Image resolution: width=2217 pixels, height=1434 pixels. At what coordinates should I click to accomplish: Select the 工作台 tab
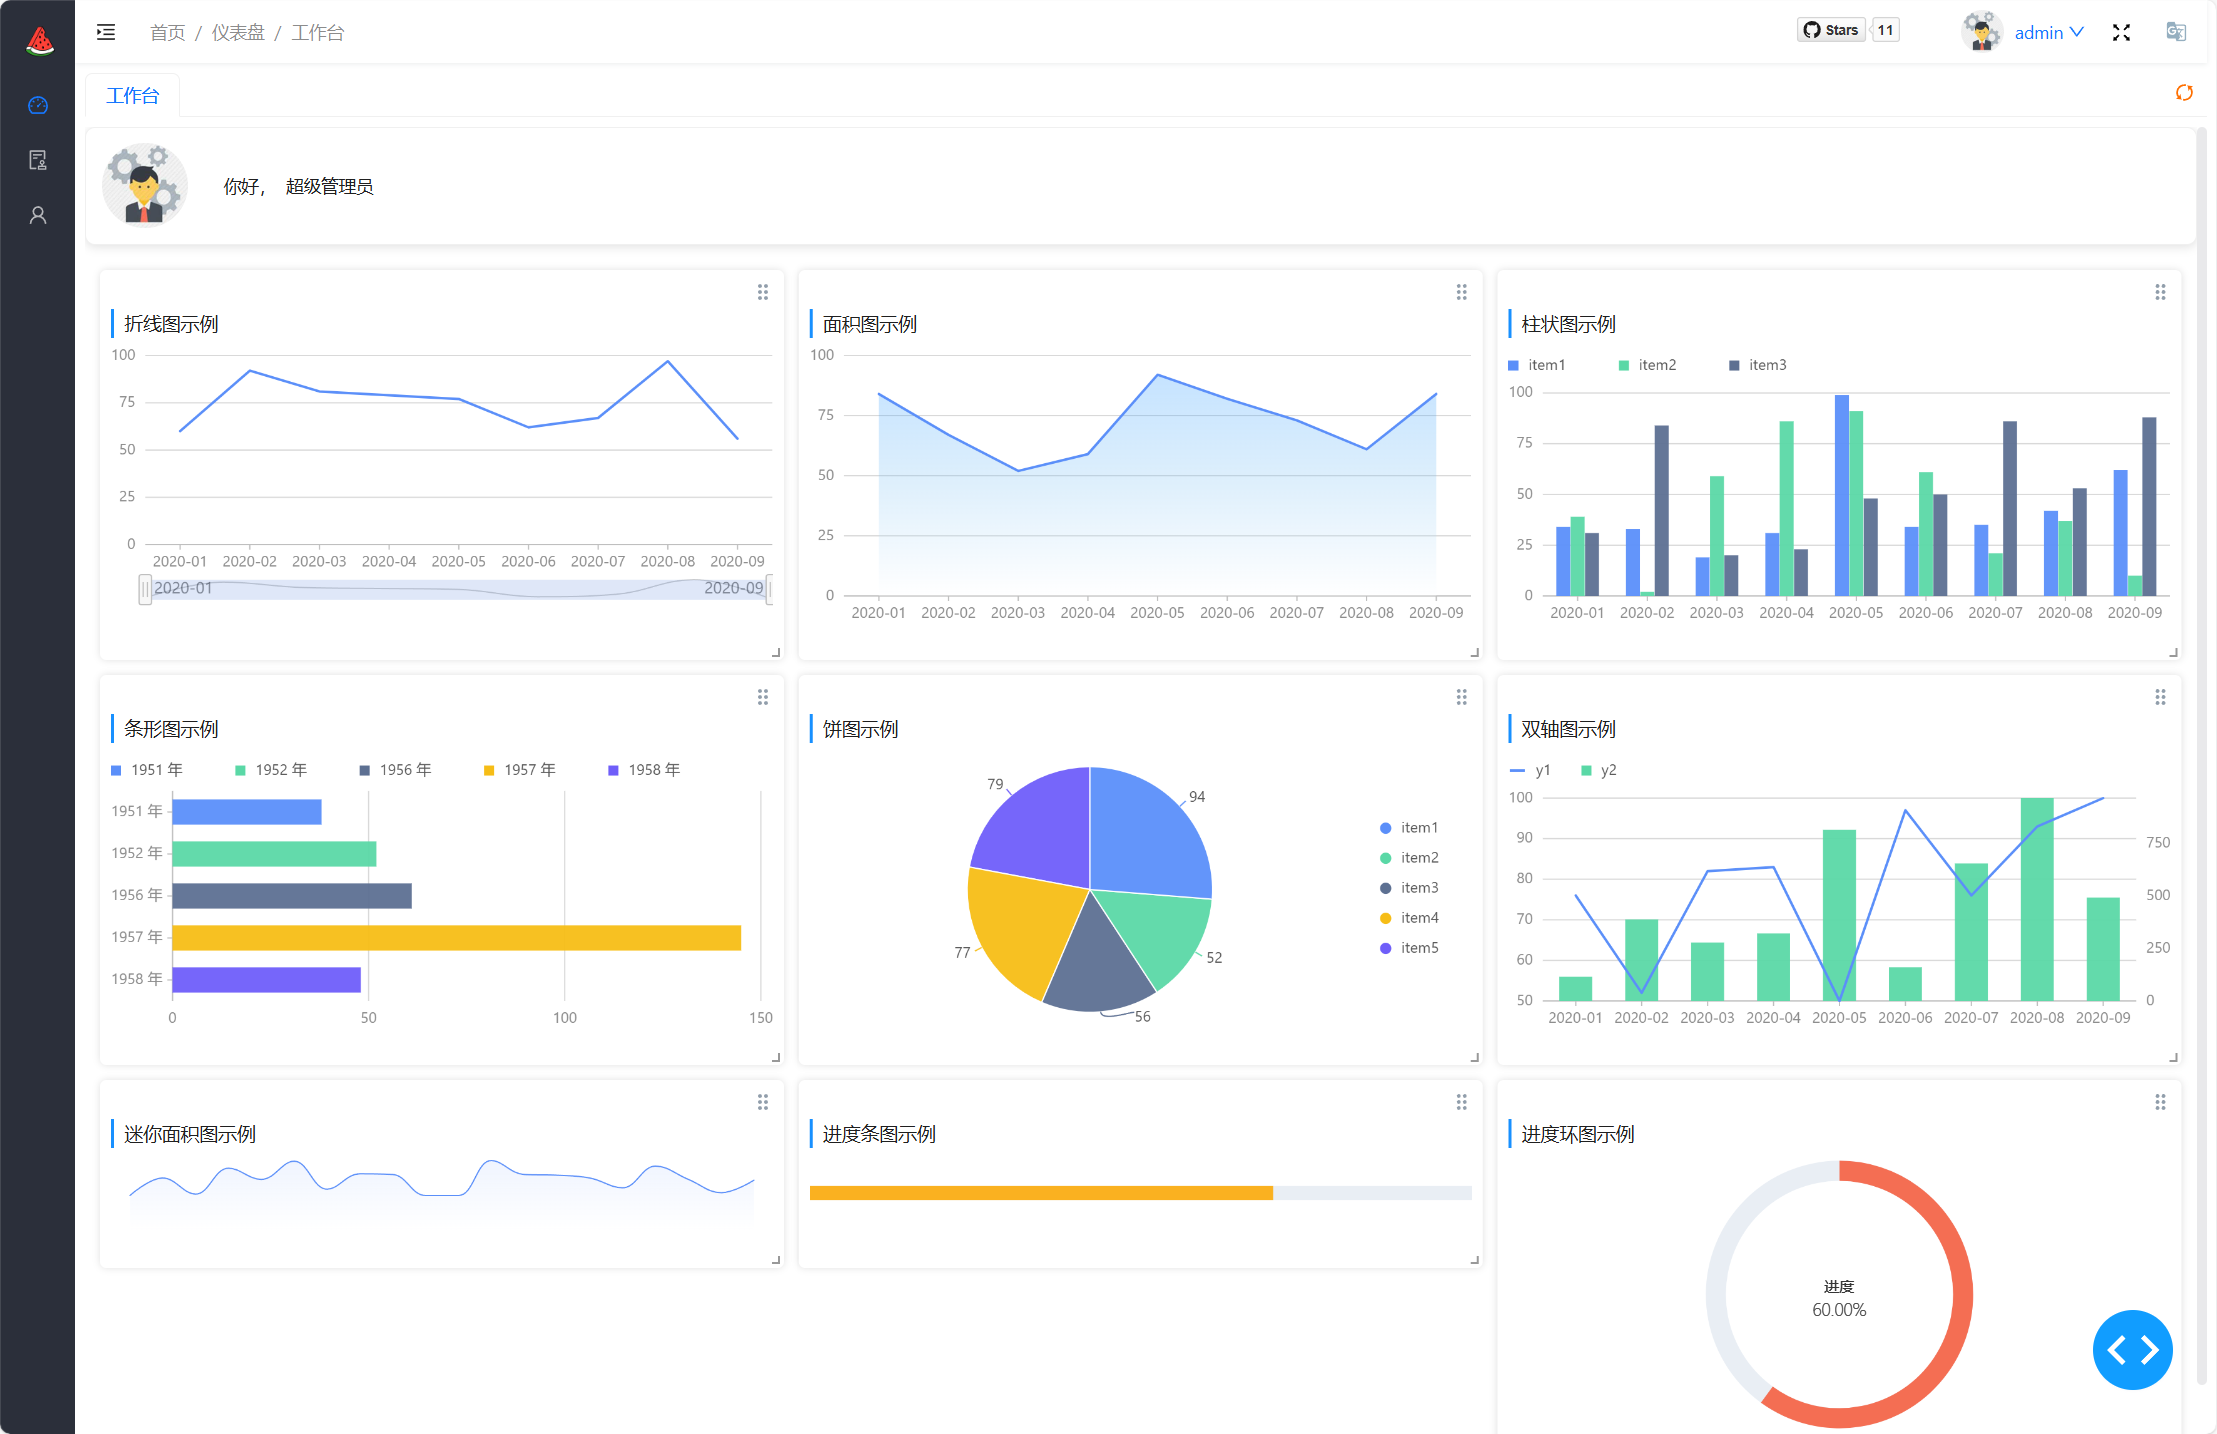(133, 96)
